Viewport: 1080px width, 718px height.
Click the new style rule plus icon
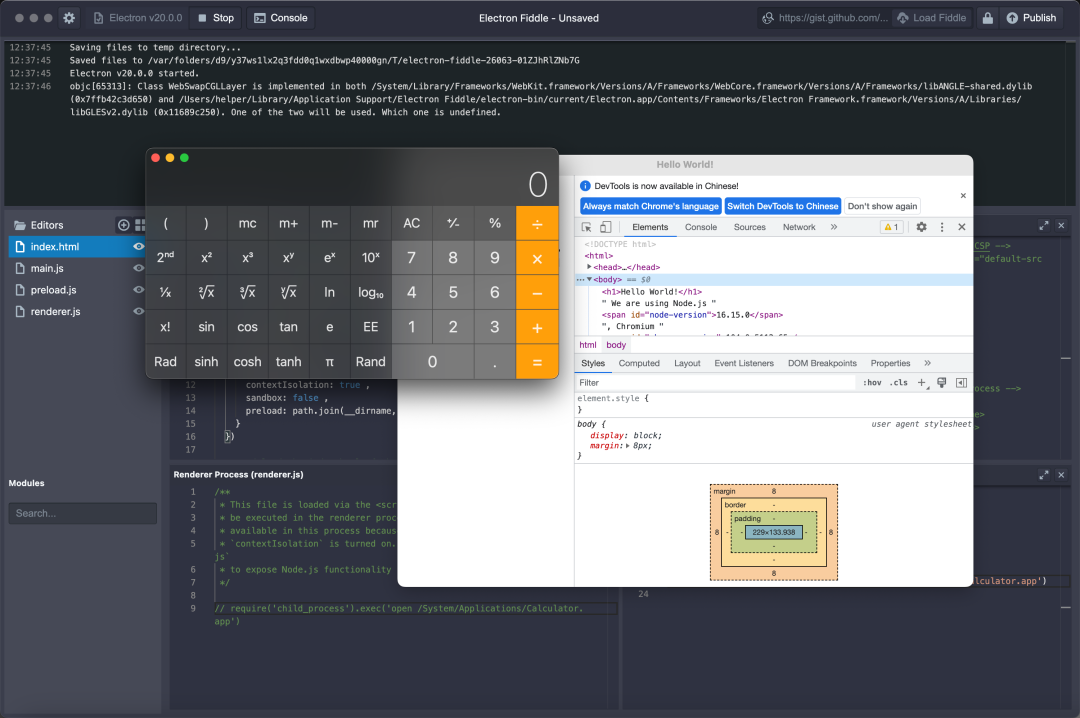point(922,383)
